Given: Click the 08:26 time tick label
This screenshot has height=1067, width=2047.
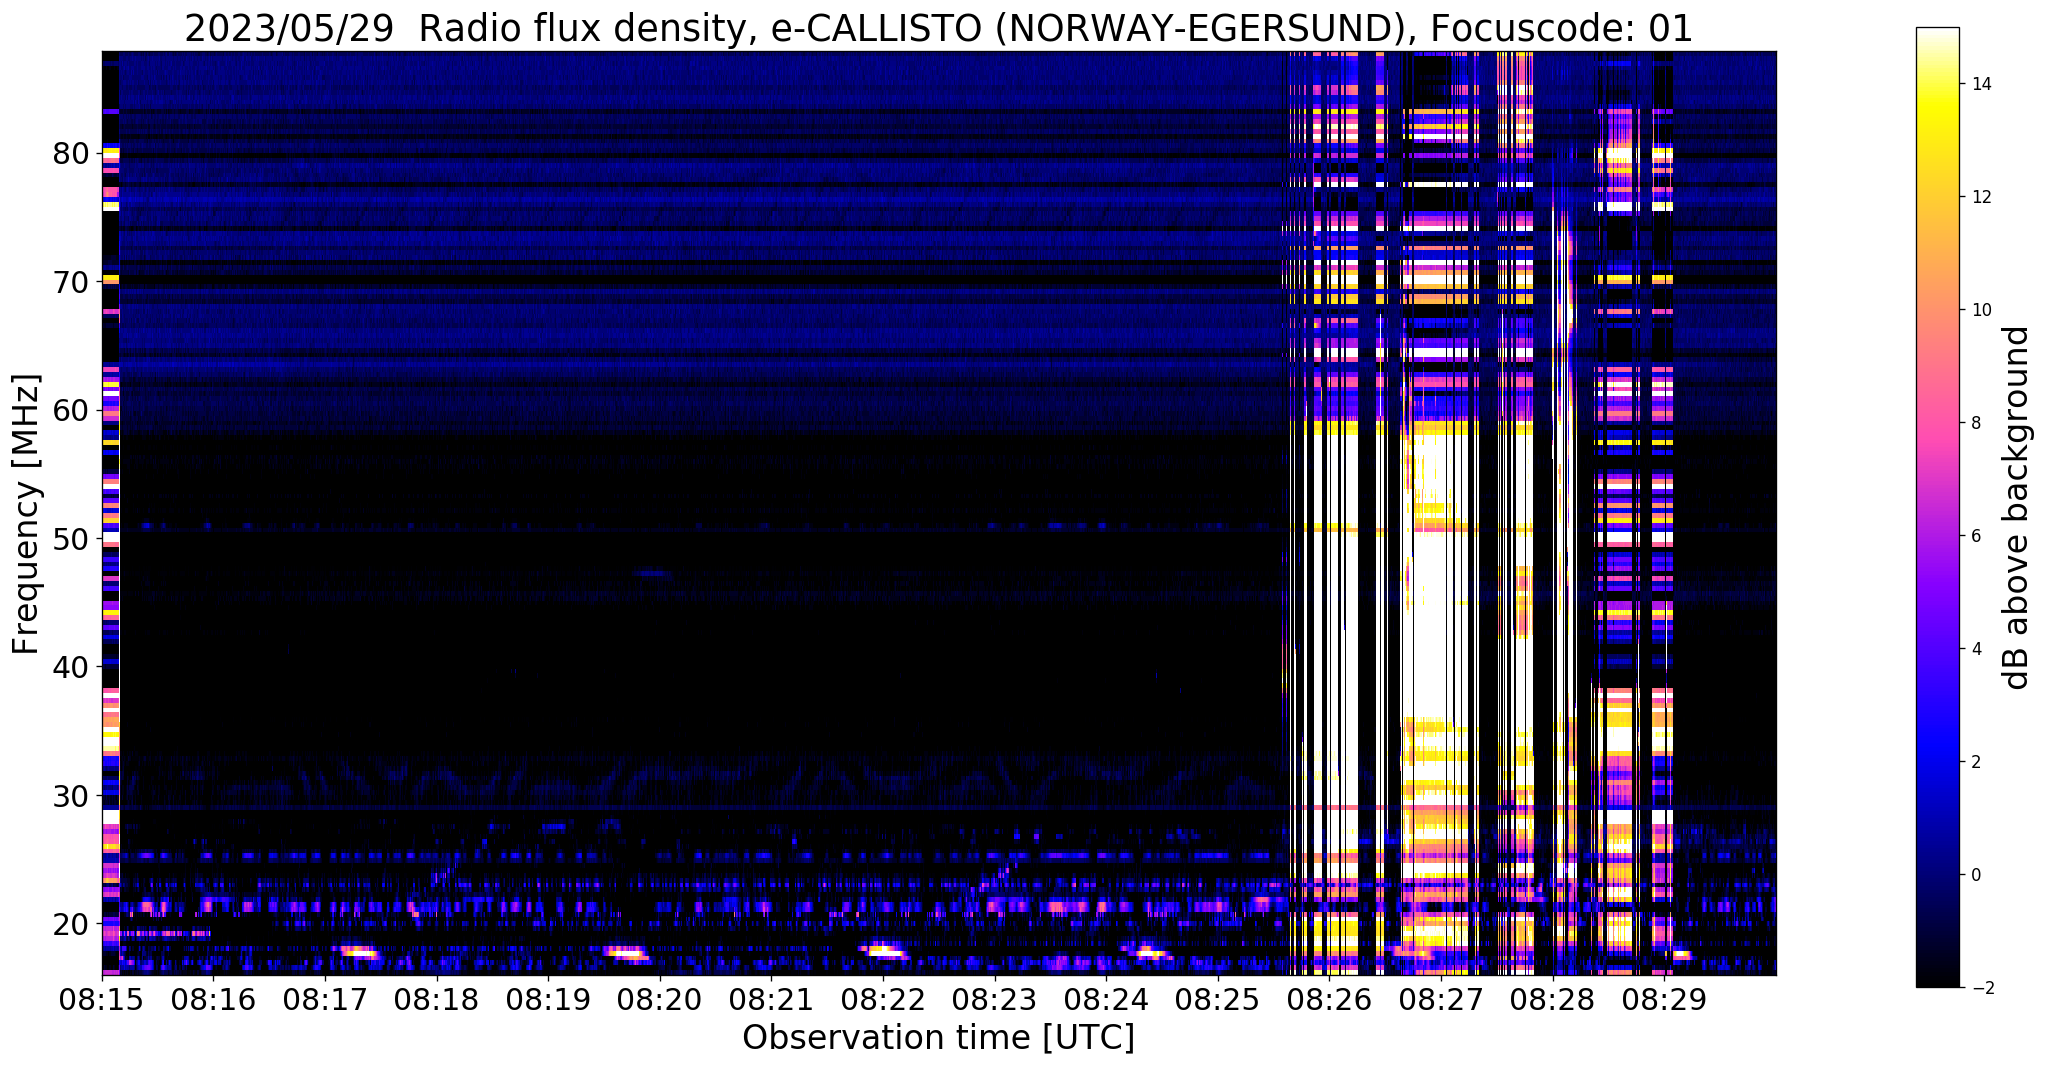Looking at the screenshot, I should click(1329, 1000).
